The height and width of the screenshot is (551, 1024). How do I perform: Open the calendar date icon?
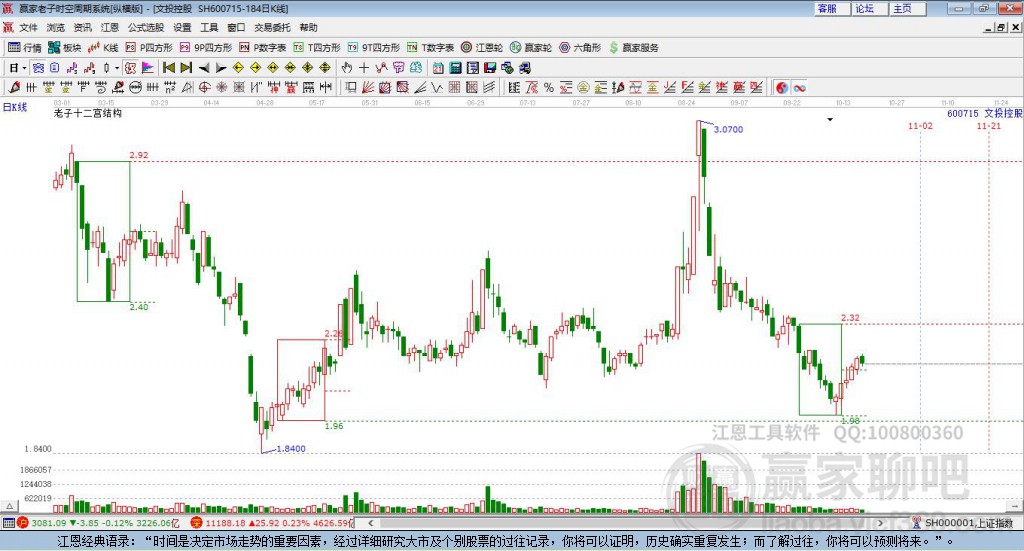click(438, 68)
